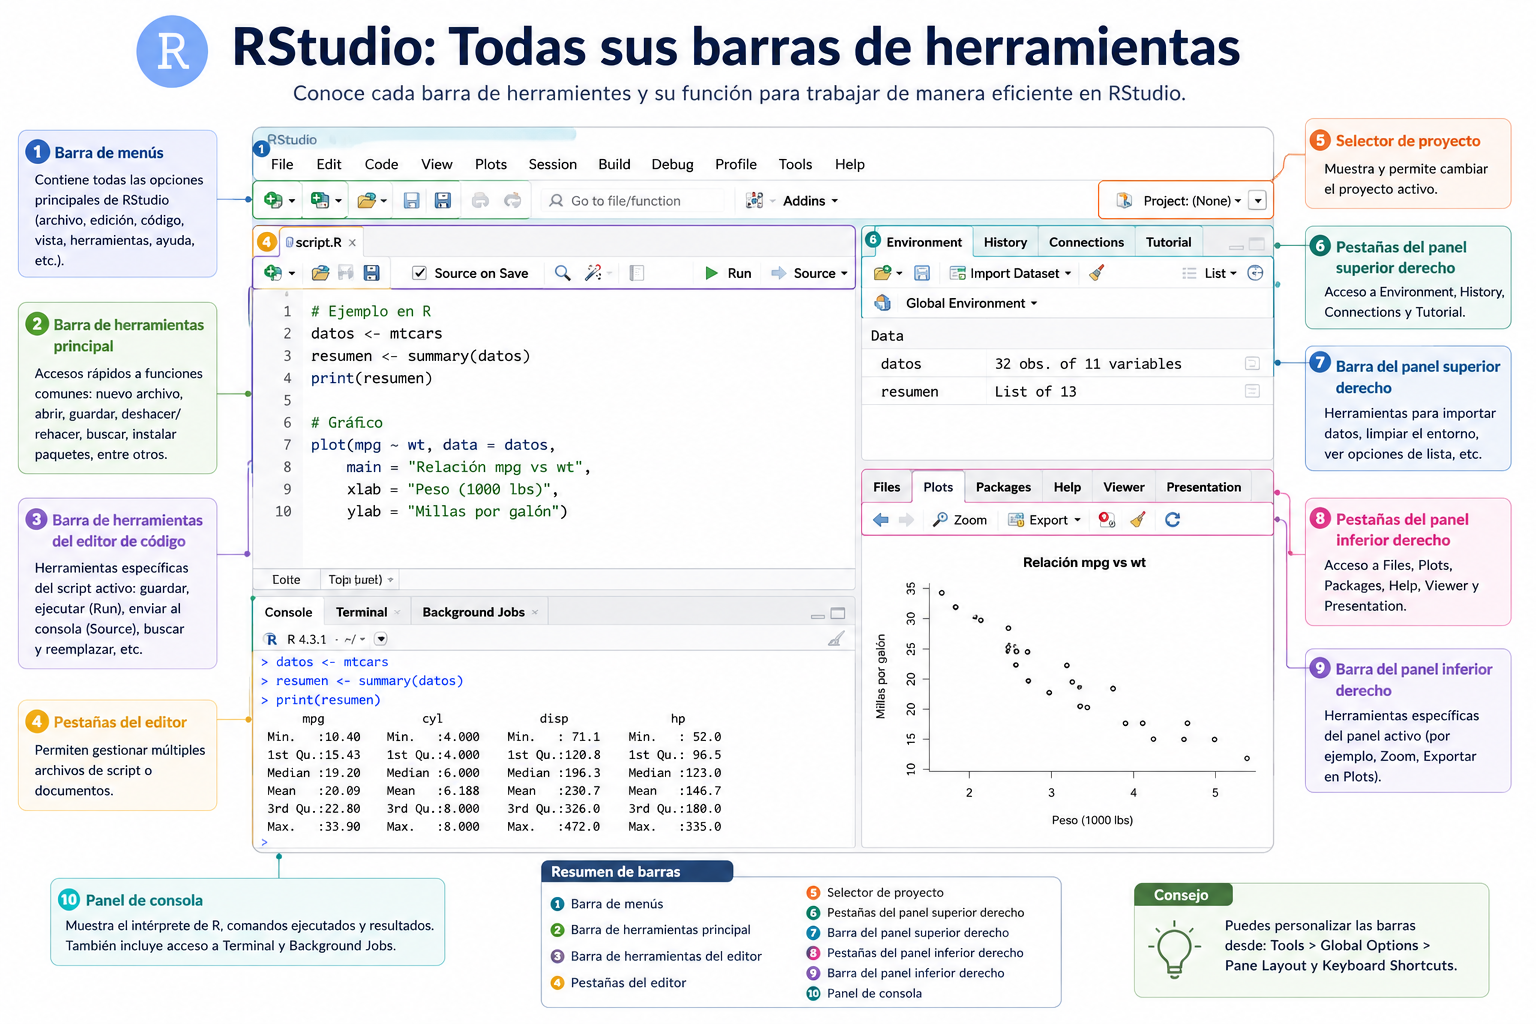The height and width of the screenshot is (1024, 1536).
Task: Expand the Source button dropdown arrow
Action: click(844, 273)
